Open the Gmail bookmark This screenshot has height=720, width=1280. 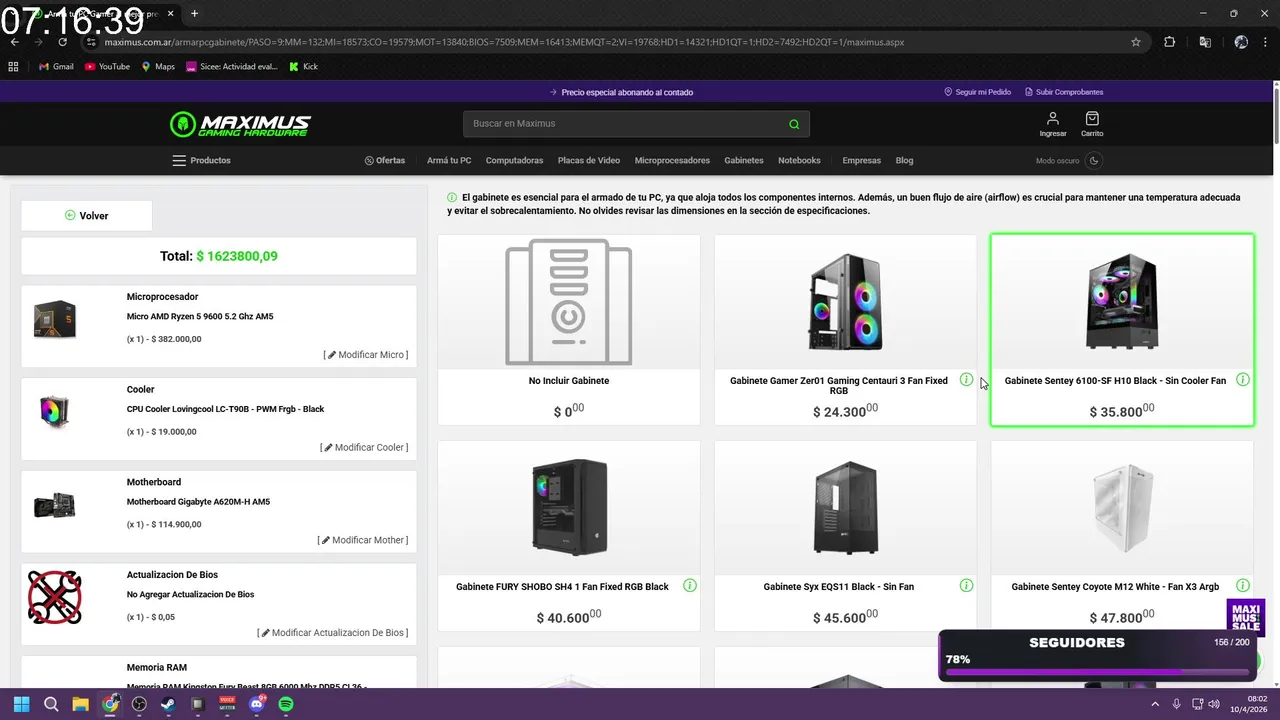tap(56, 67)
